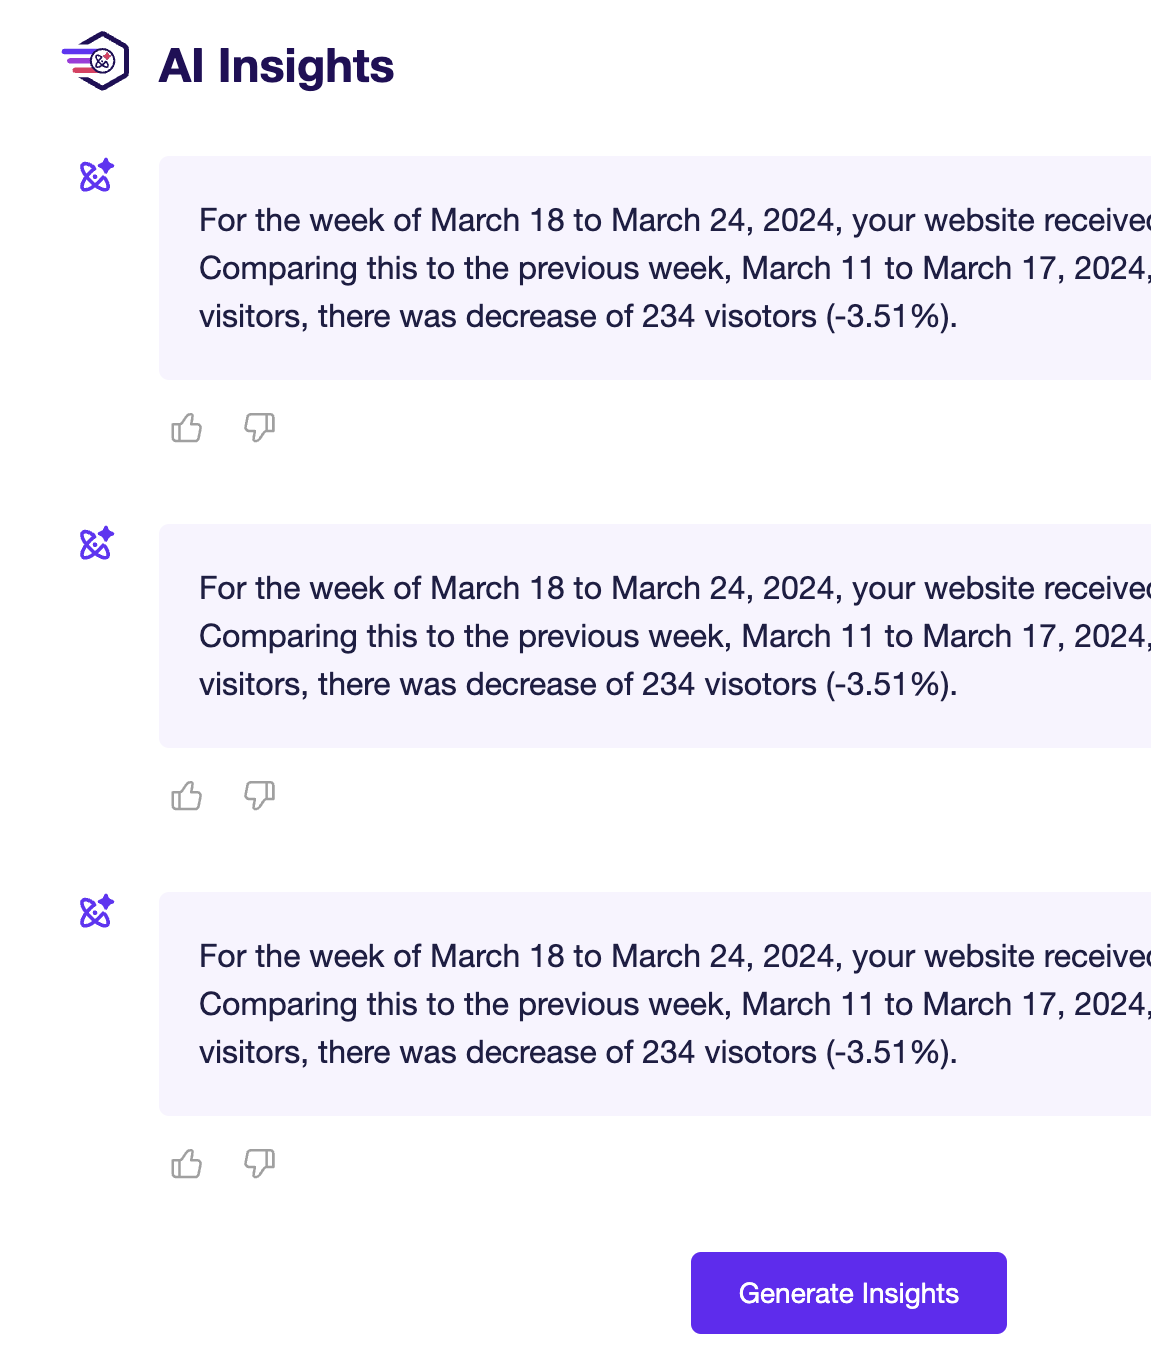Like the first insight with thumbs up
Viewport: 1151px width, 1364px height.
(x=187, y=428)
